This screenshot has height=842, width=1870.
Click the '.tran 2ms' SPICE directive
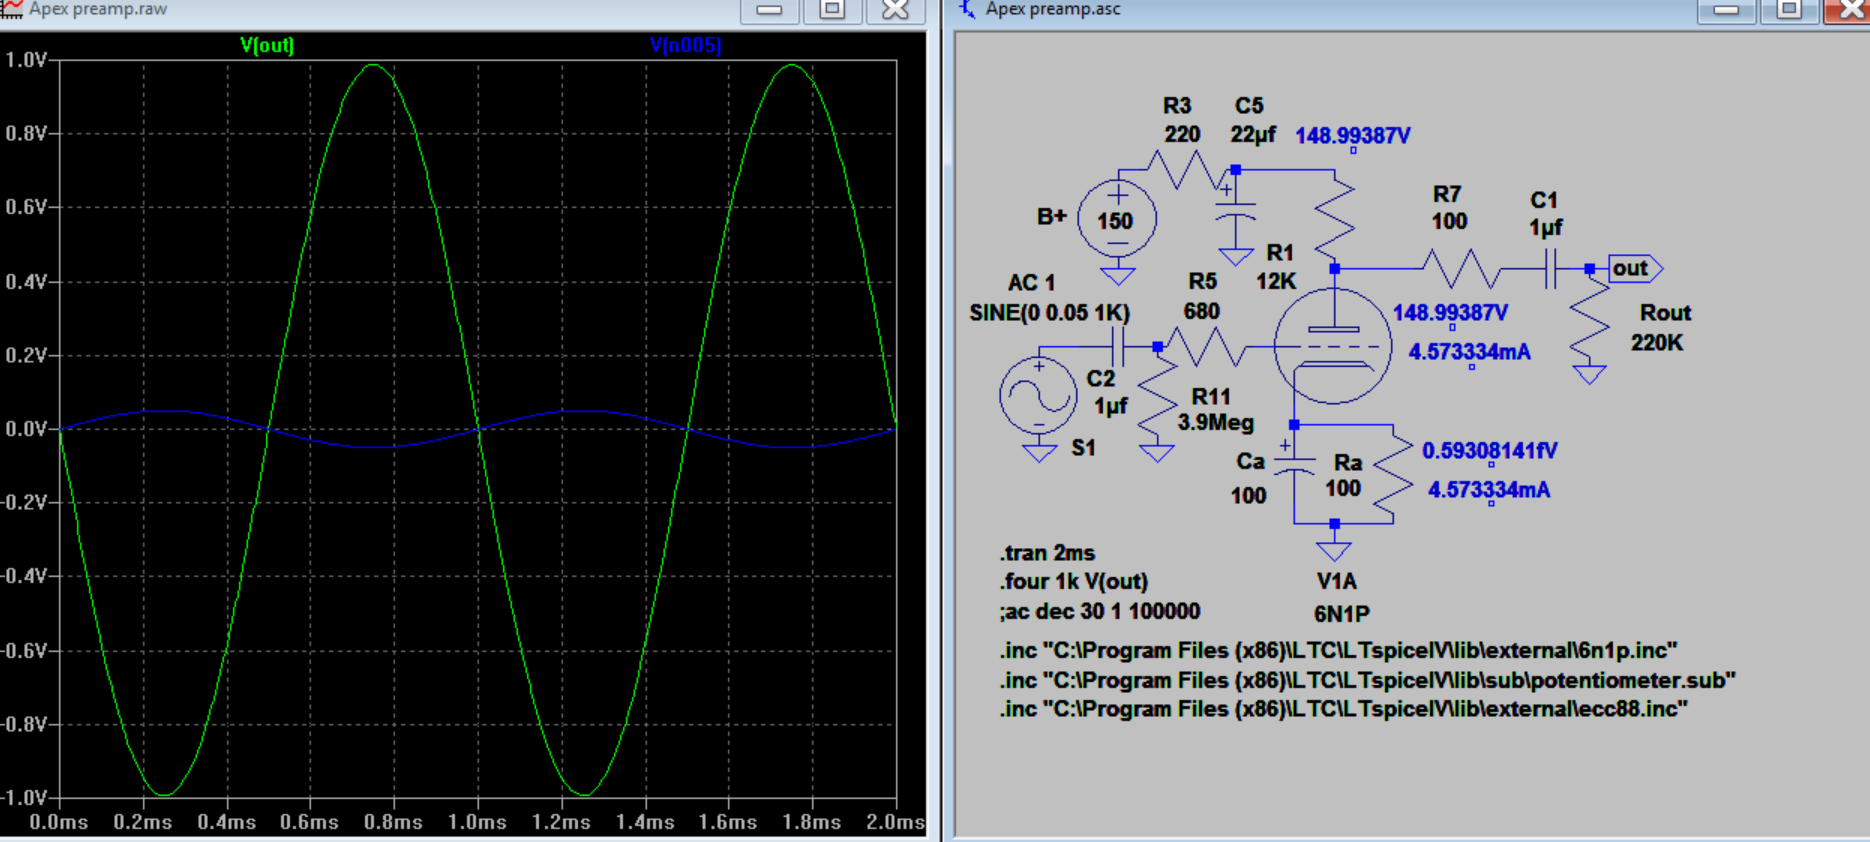tap(1047, 553)
